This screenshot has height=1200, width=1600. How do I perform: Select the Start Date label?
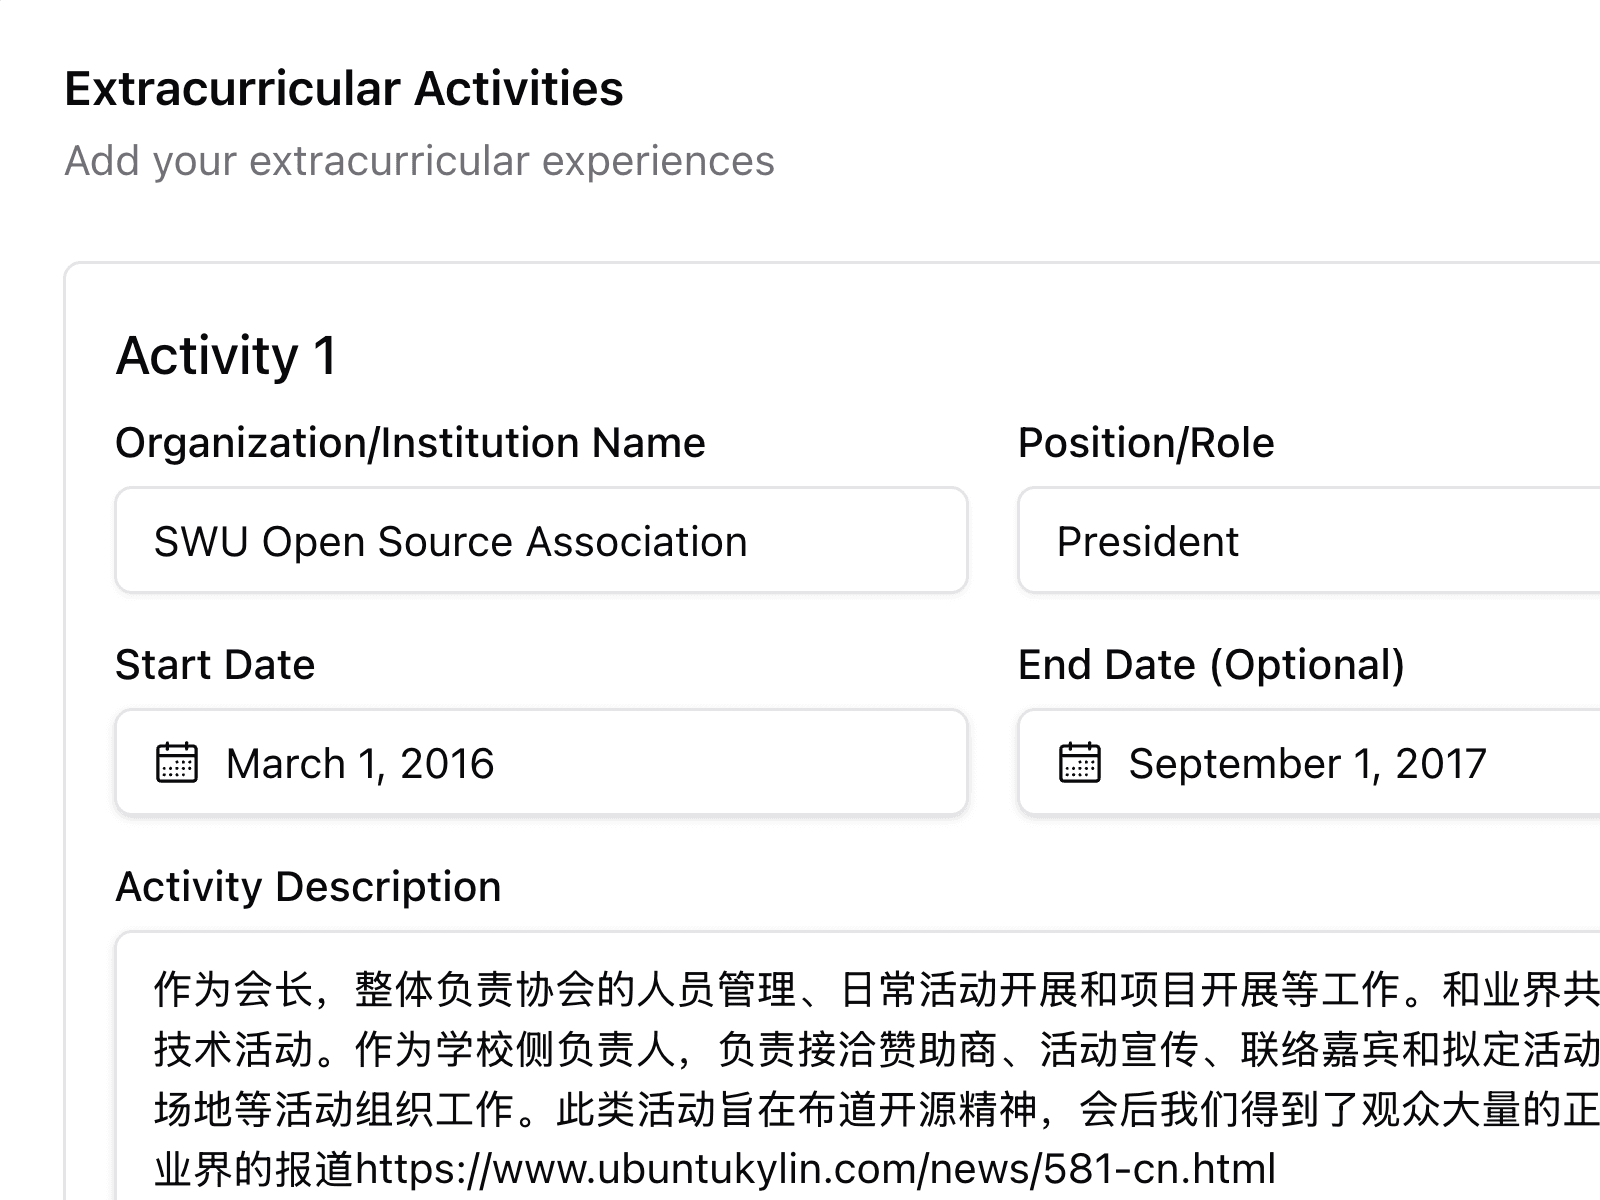pyautogui.click(x=215, y=664)
